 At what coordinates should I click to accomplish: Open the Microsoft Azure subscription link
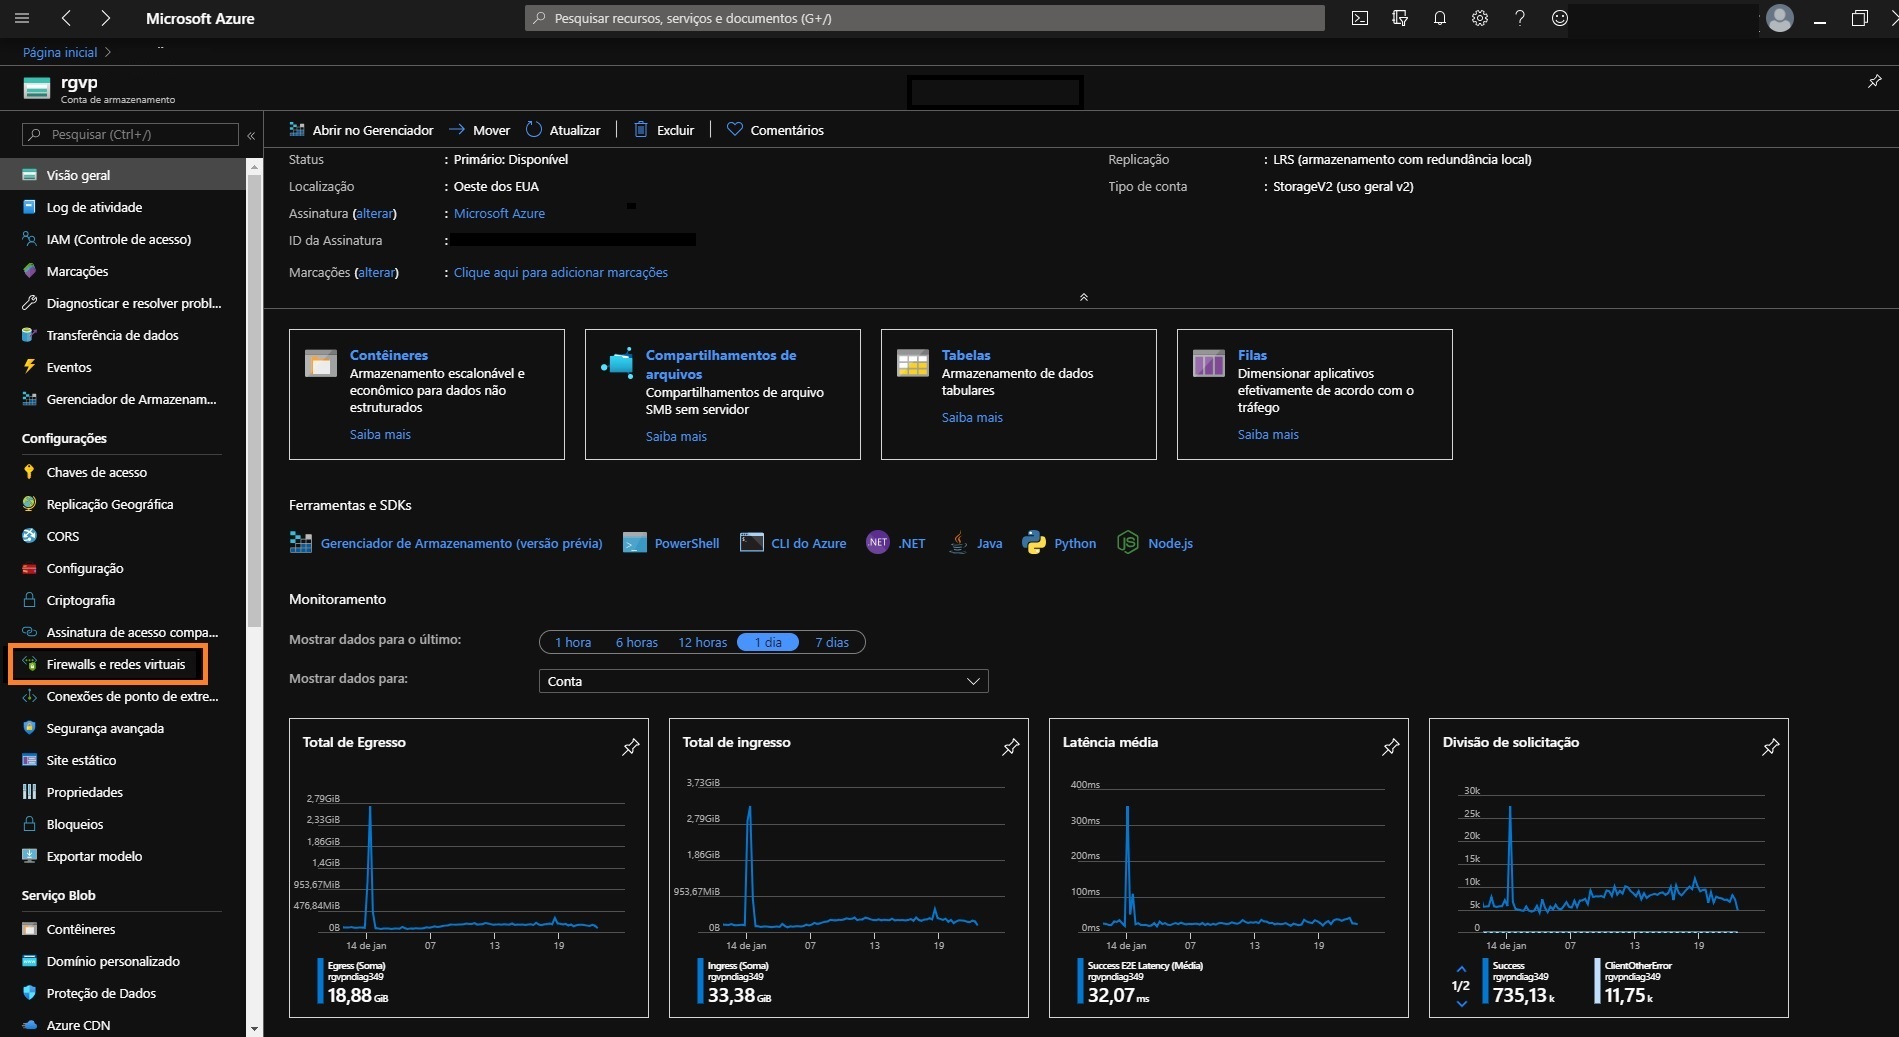[x=499, y=213]
